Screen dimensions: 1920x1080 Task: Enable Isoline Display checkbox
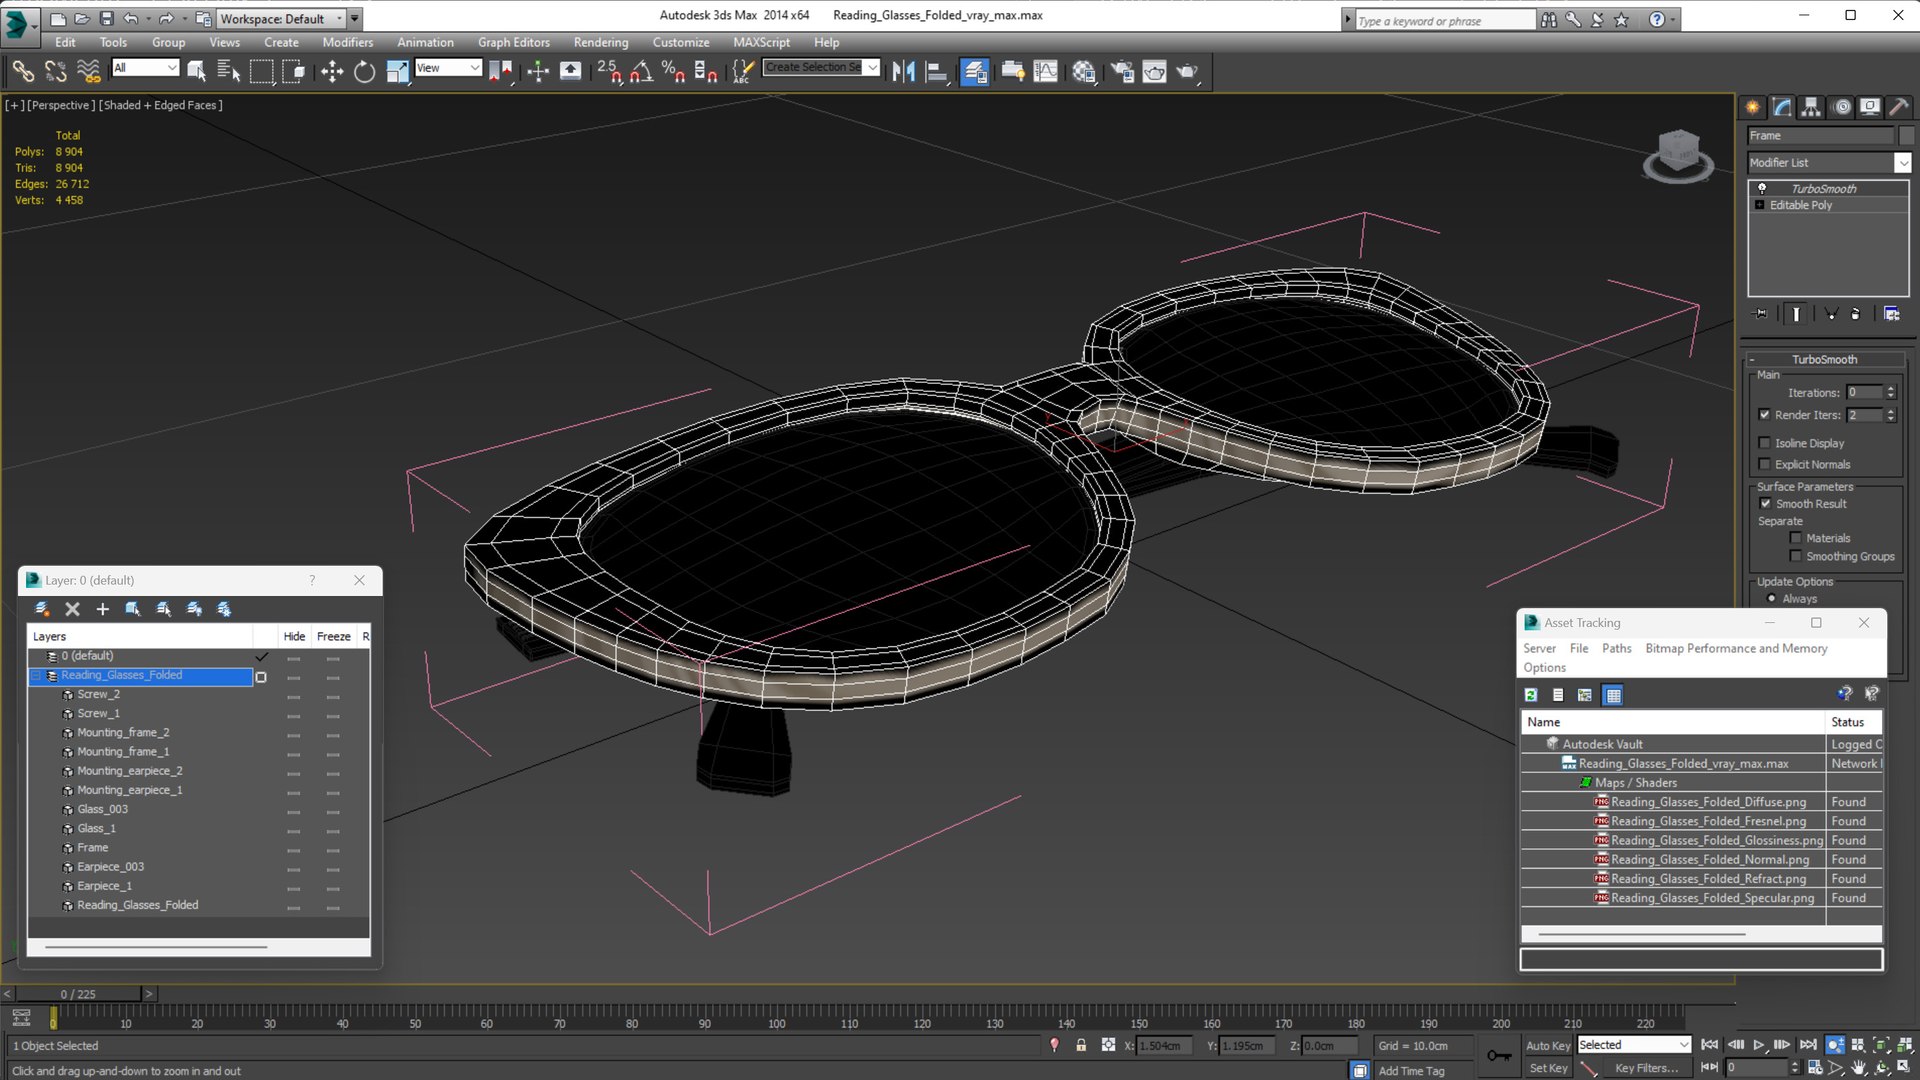pos(1765,443)
